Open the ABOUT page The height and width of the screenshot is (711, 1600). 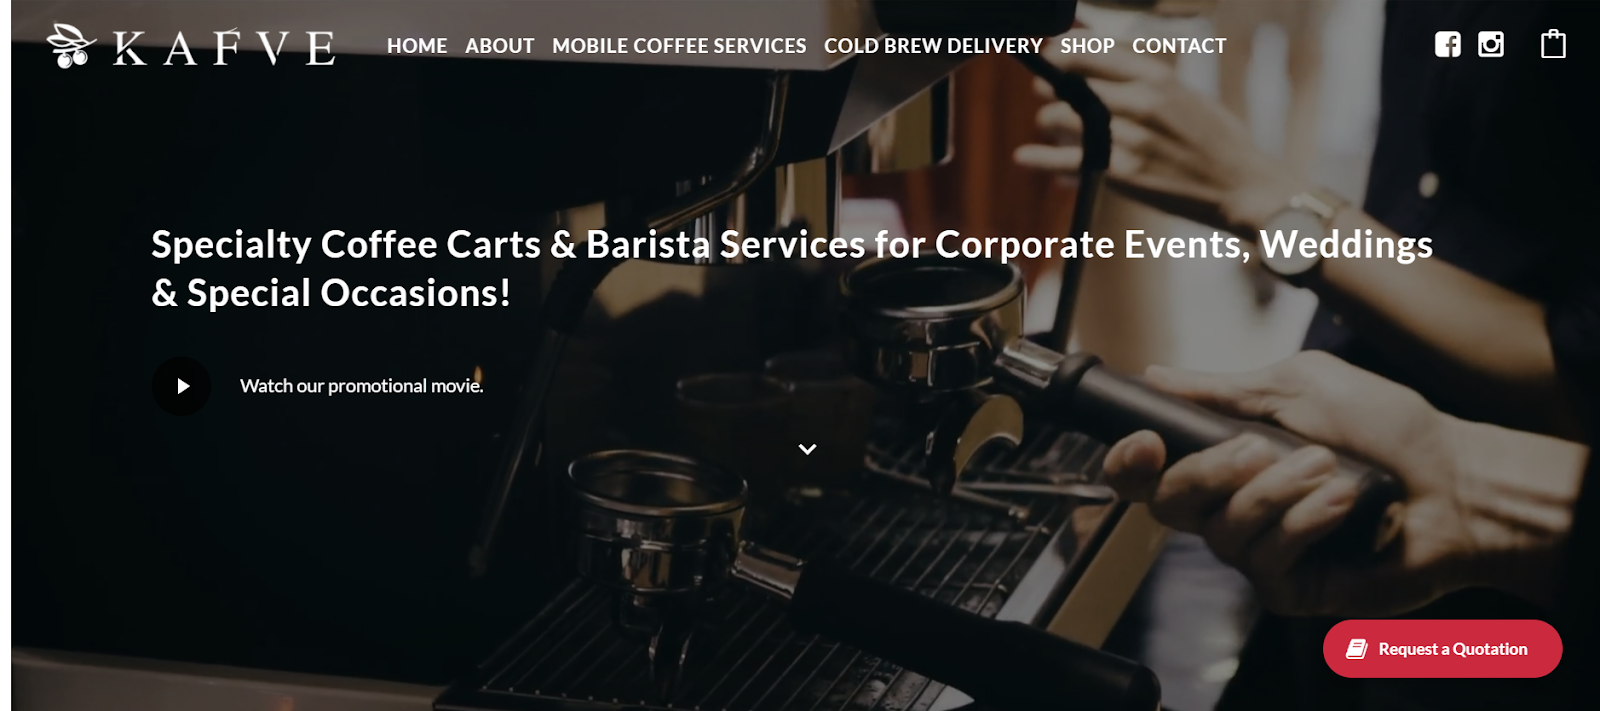tap(499, 46)
